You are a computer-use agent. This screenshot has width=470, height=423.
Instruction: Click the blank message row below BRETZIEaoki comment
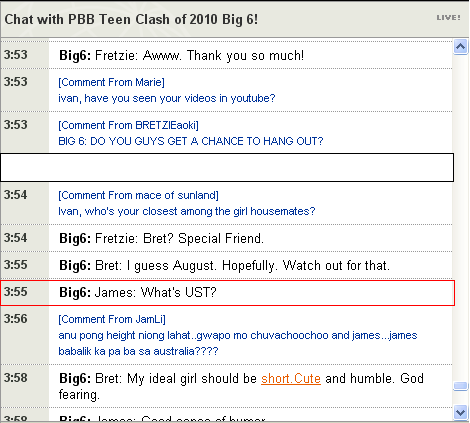[x=227, y=167]
